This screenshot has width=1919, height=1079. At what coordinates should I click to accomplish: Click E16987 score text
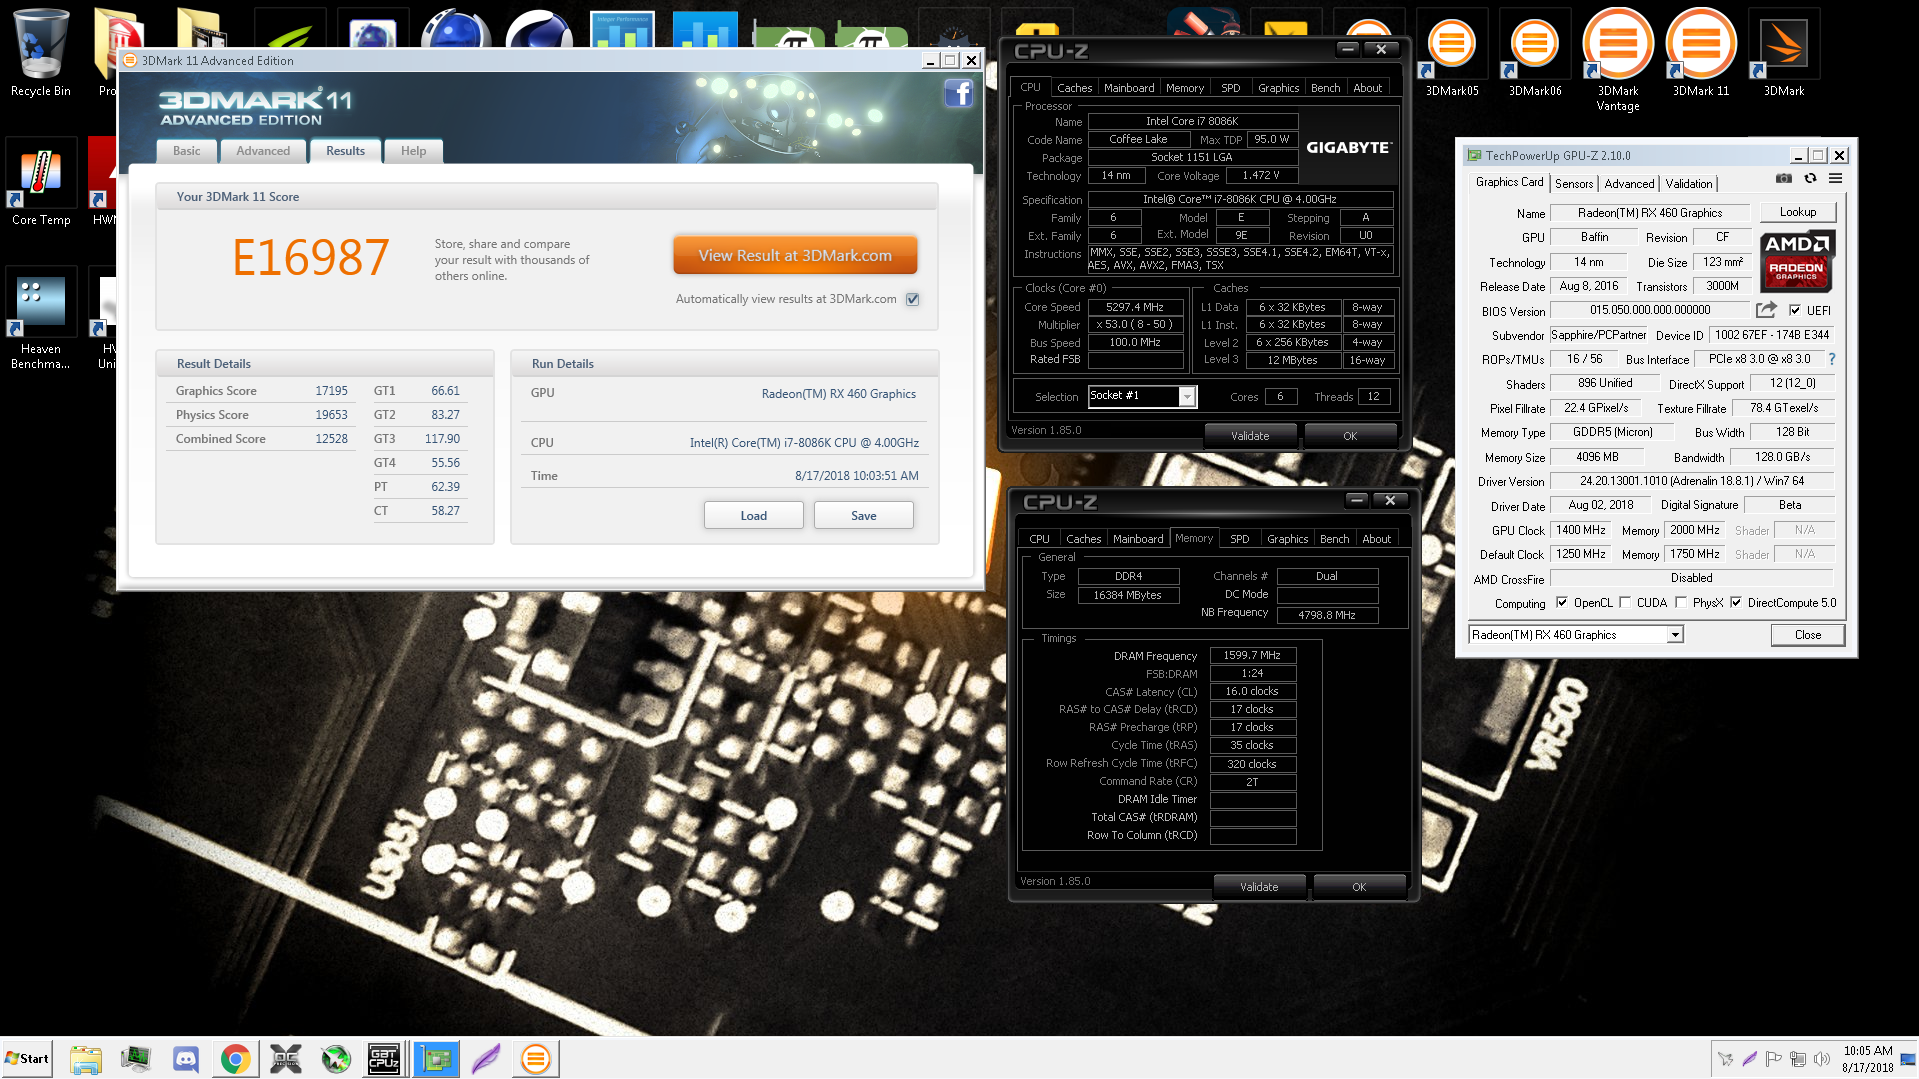pos(310,257)
